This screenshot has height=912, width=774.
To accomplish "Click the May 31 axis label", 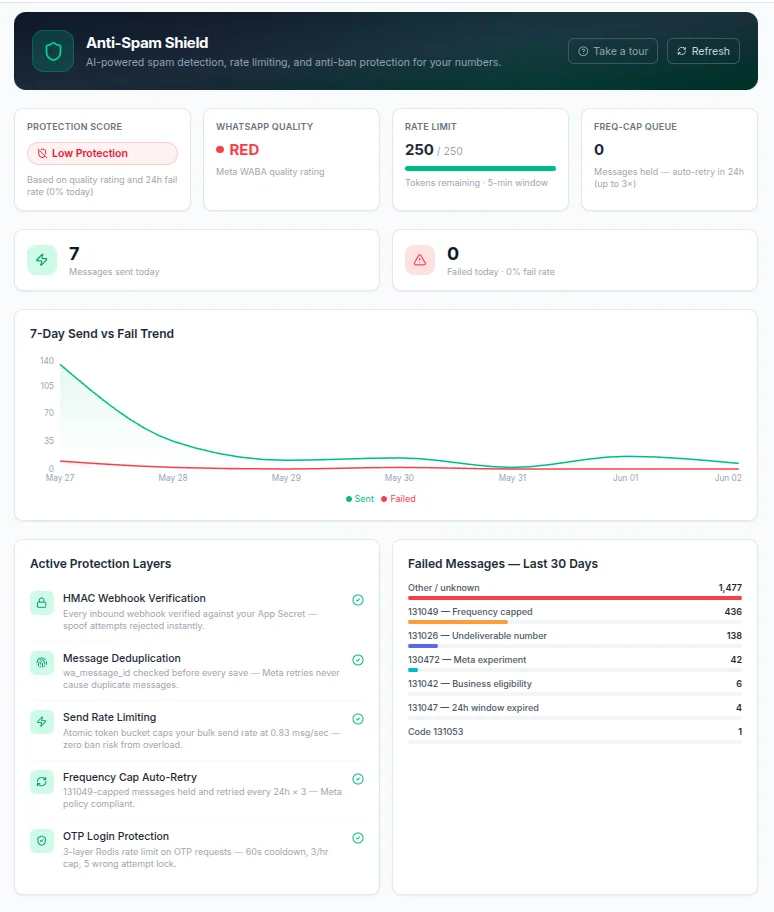I will (512, 478).
